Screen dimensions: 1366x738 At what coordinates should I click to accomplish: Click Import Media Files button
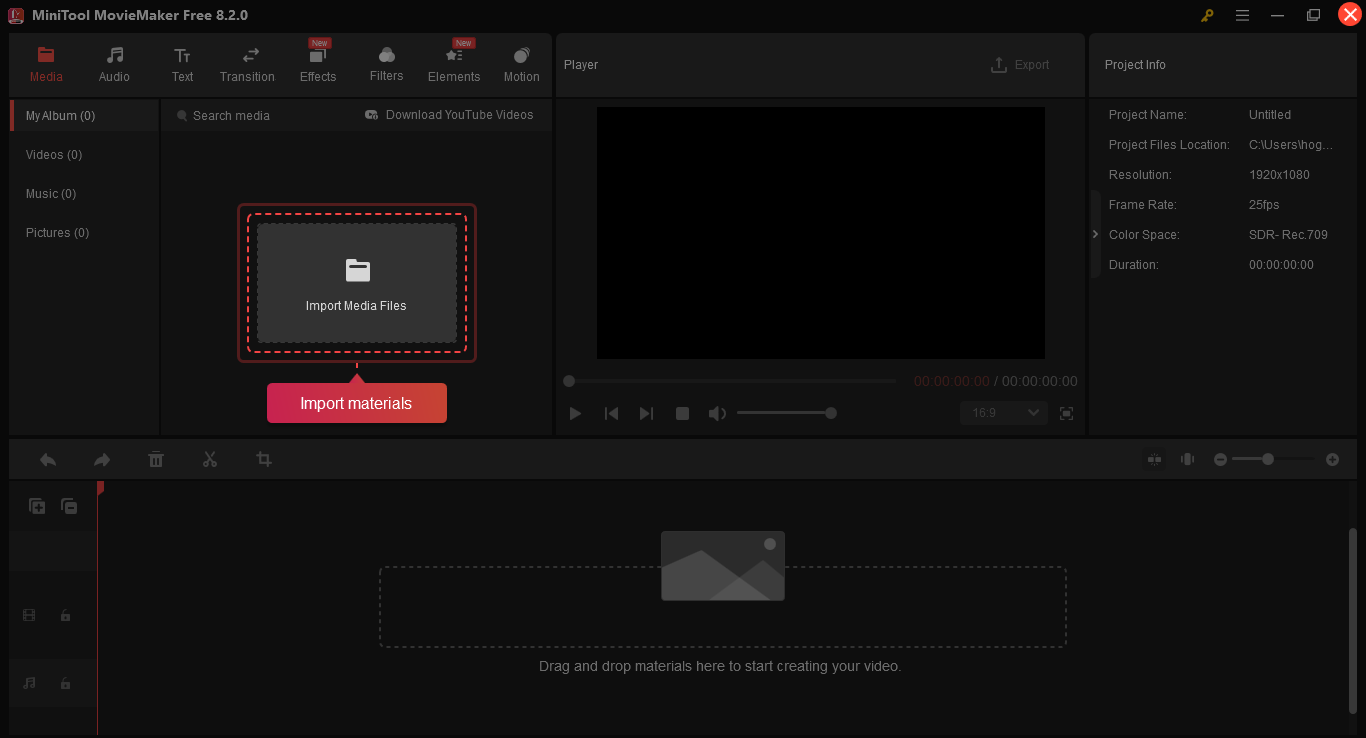click(x=357, y=283)
